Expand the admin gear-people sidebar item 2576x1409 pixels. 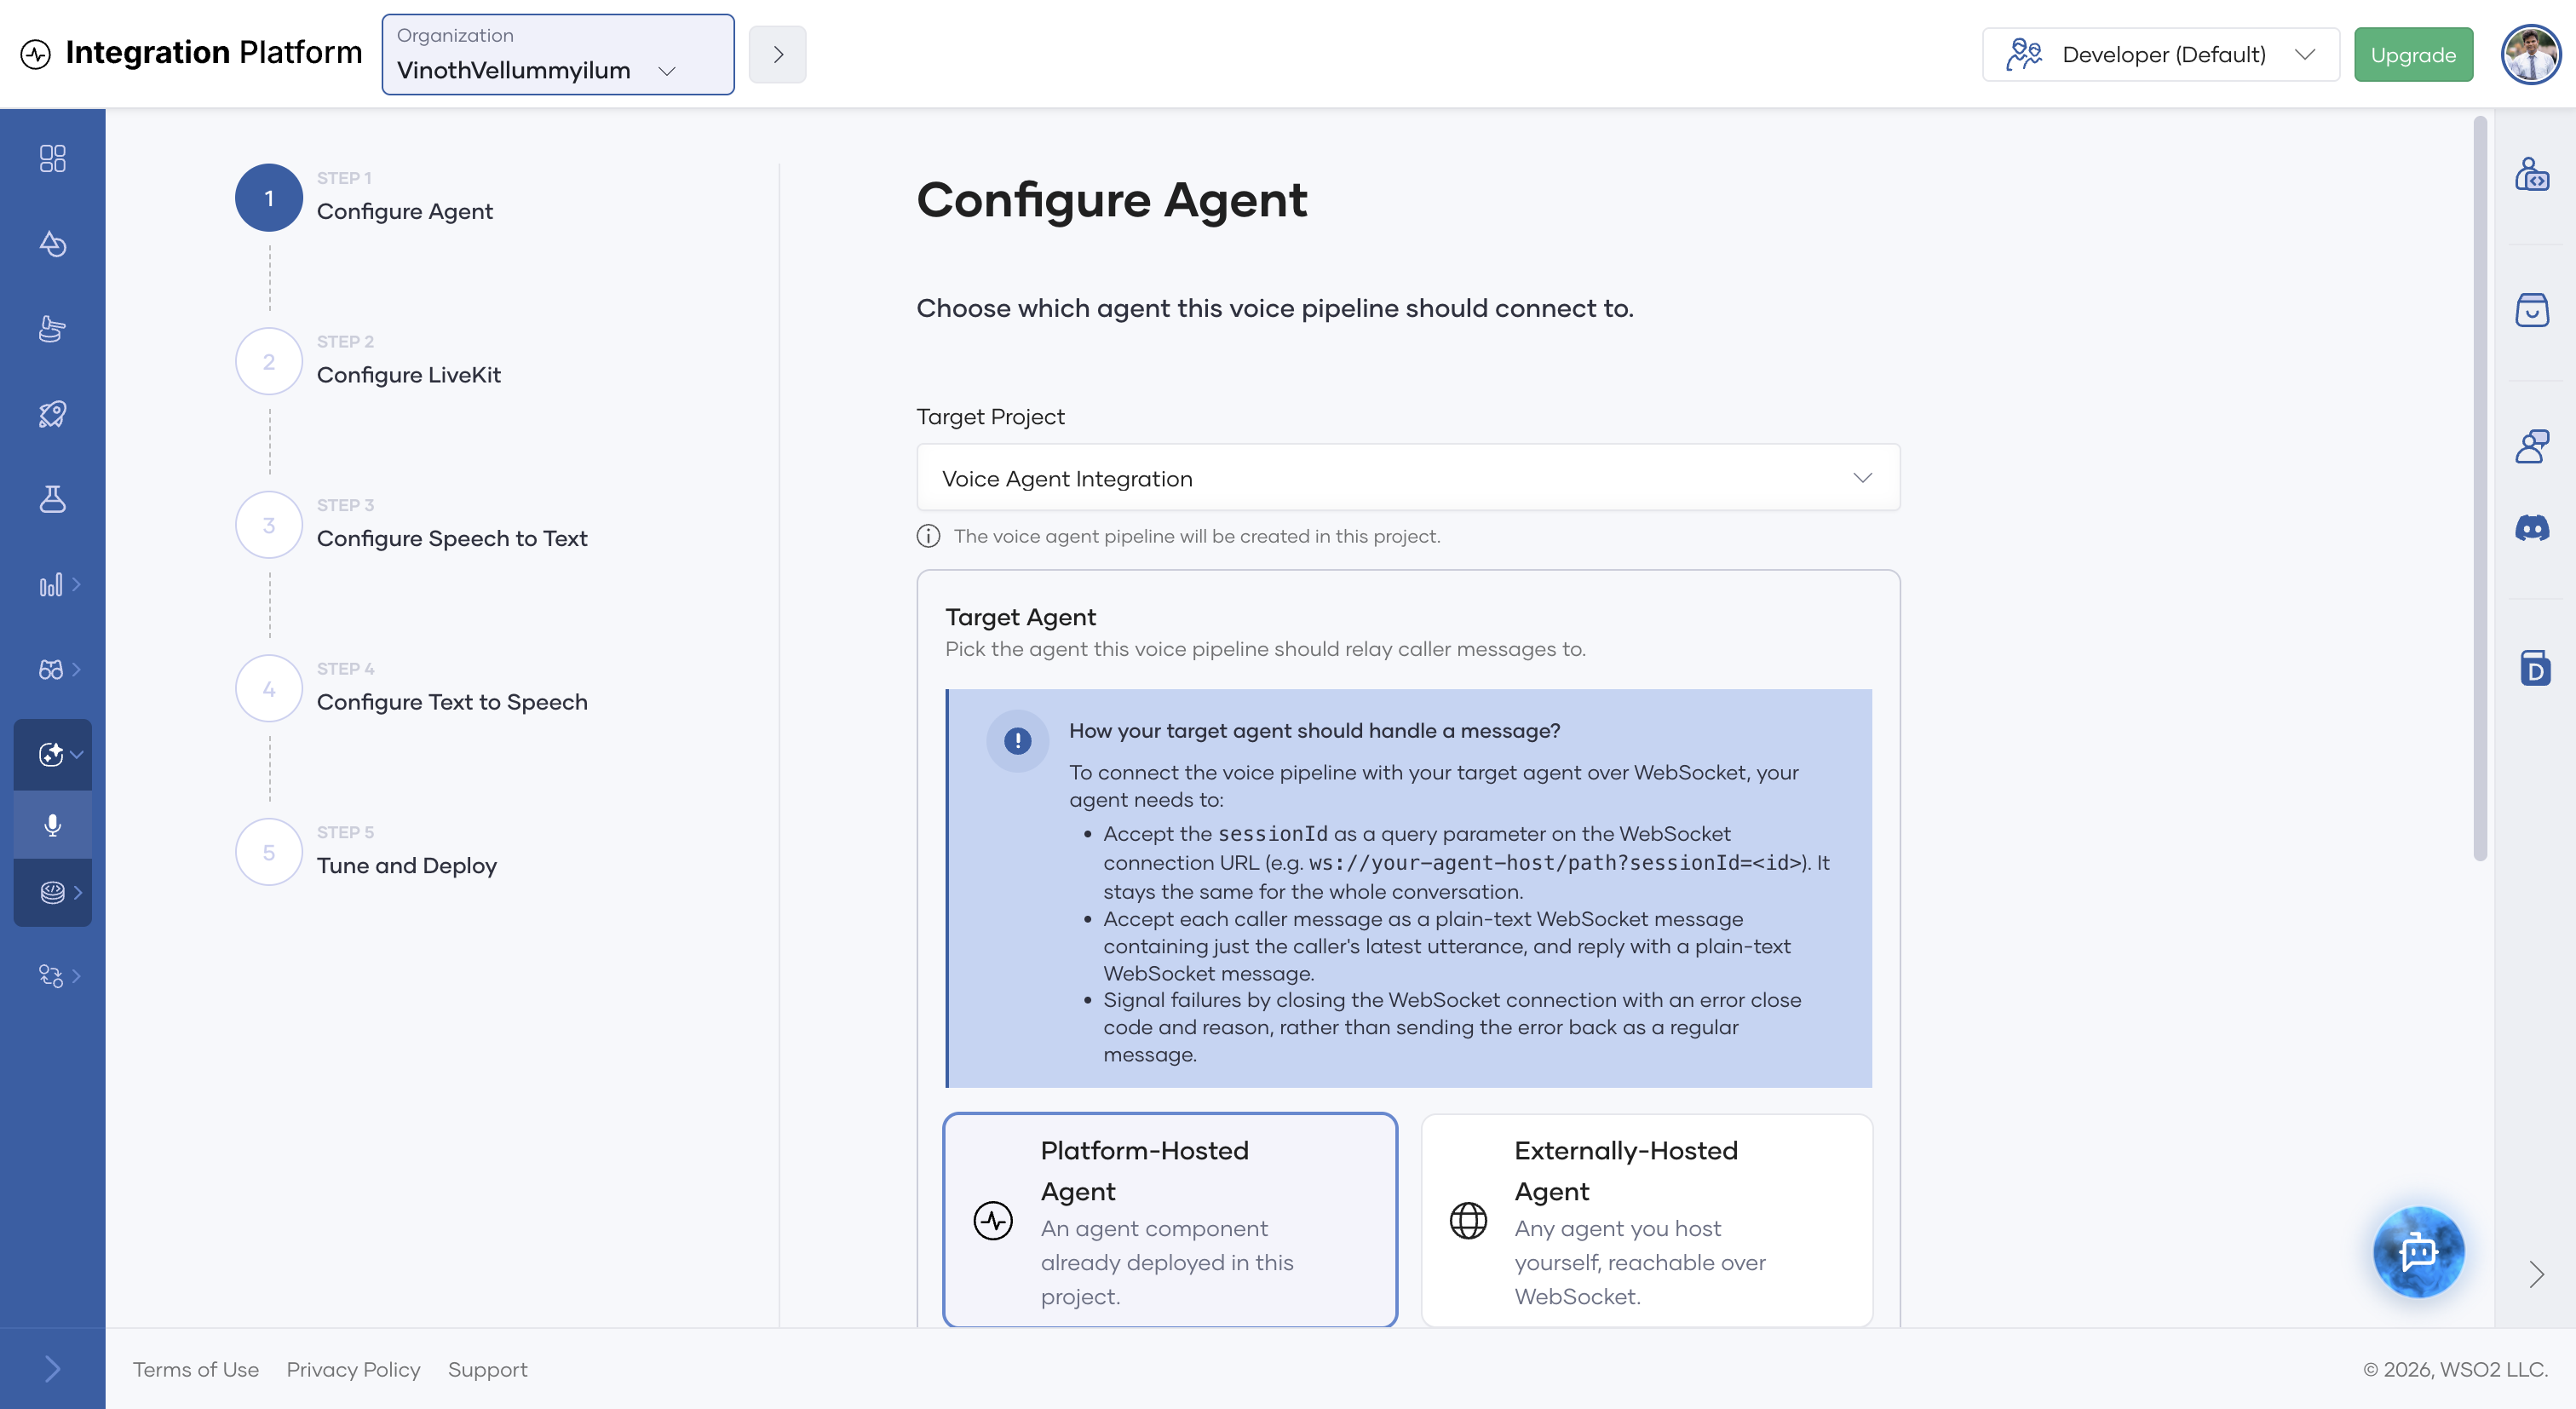click(58, 976)
